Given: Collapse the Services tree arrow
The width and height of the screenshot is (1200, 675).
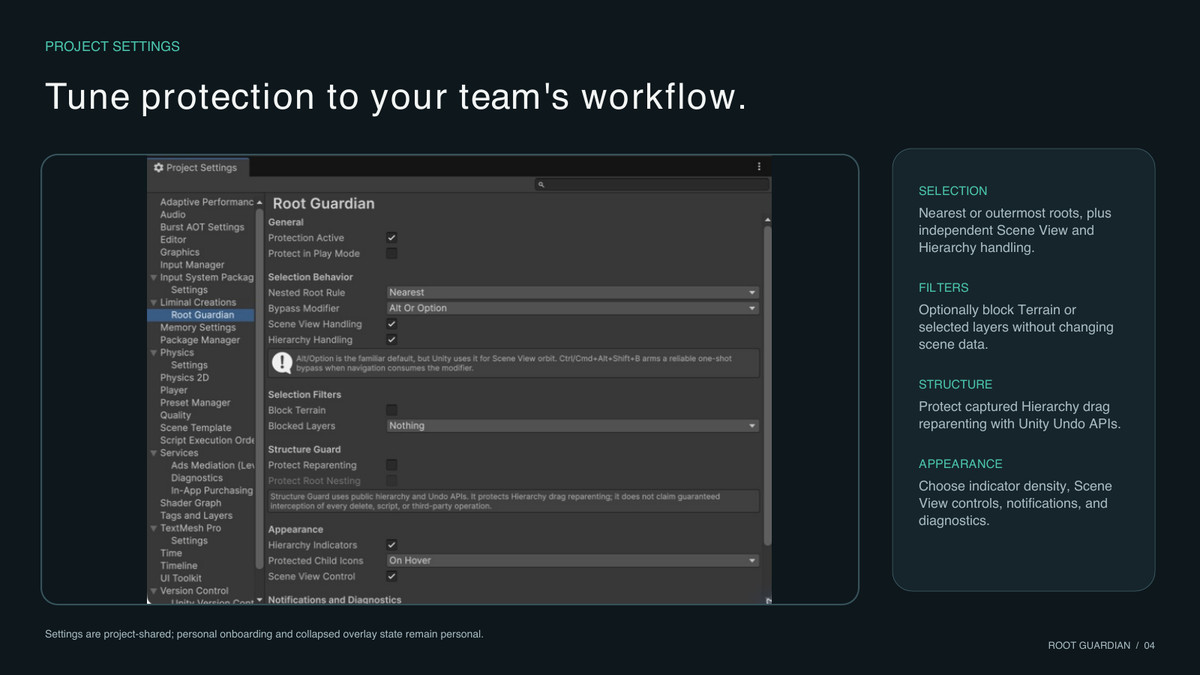Looking at the screenshot, I should [153, 453].
